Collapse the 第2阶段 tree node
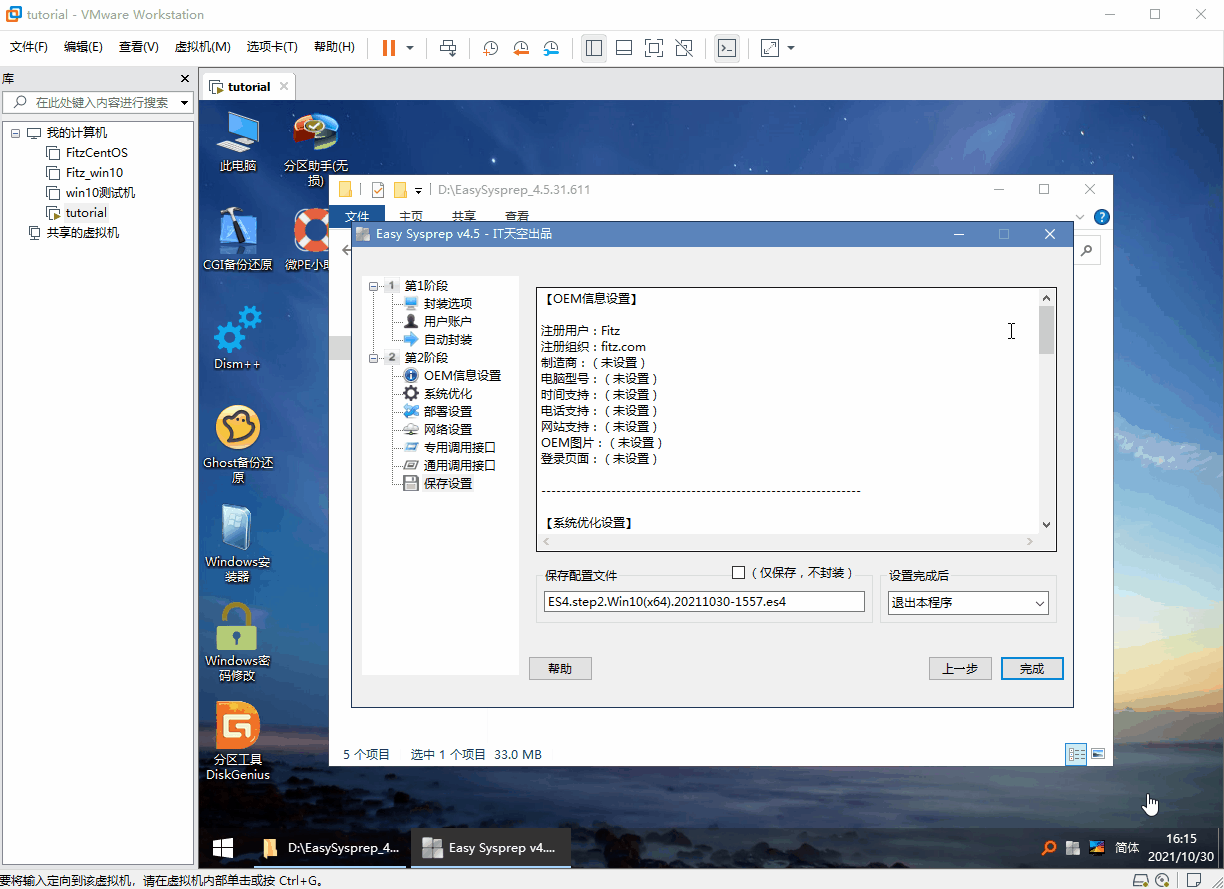The width and height of the screenshot is (1224, 889). click(374, 358)
